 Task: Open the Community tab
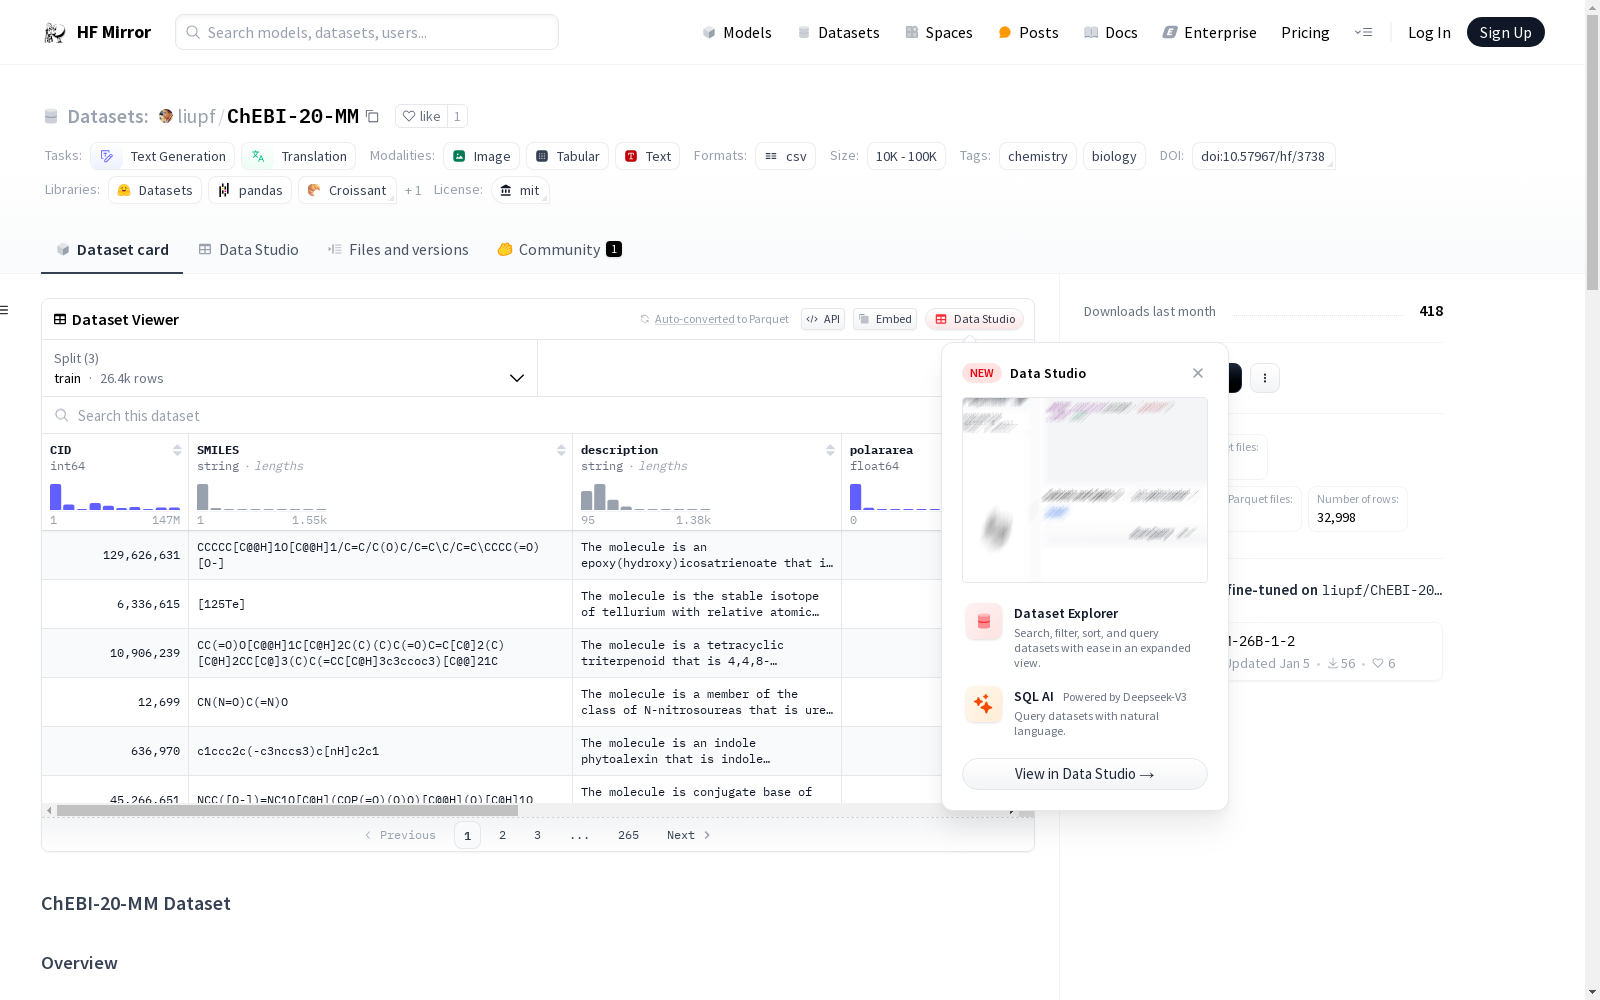[x=559, y=250]
